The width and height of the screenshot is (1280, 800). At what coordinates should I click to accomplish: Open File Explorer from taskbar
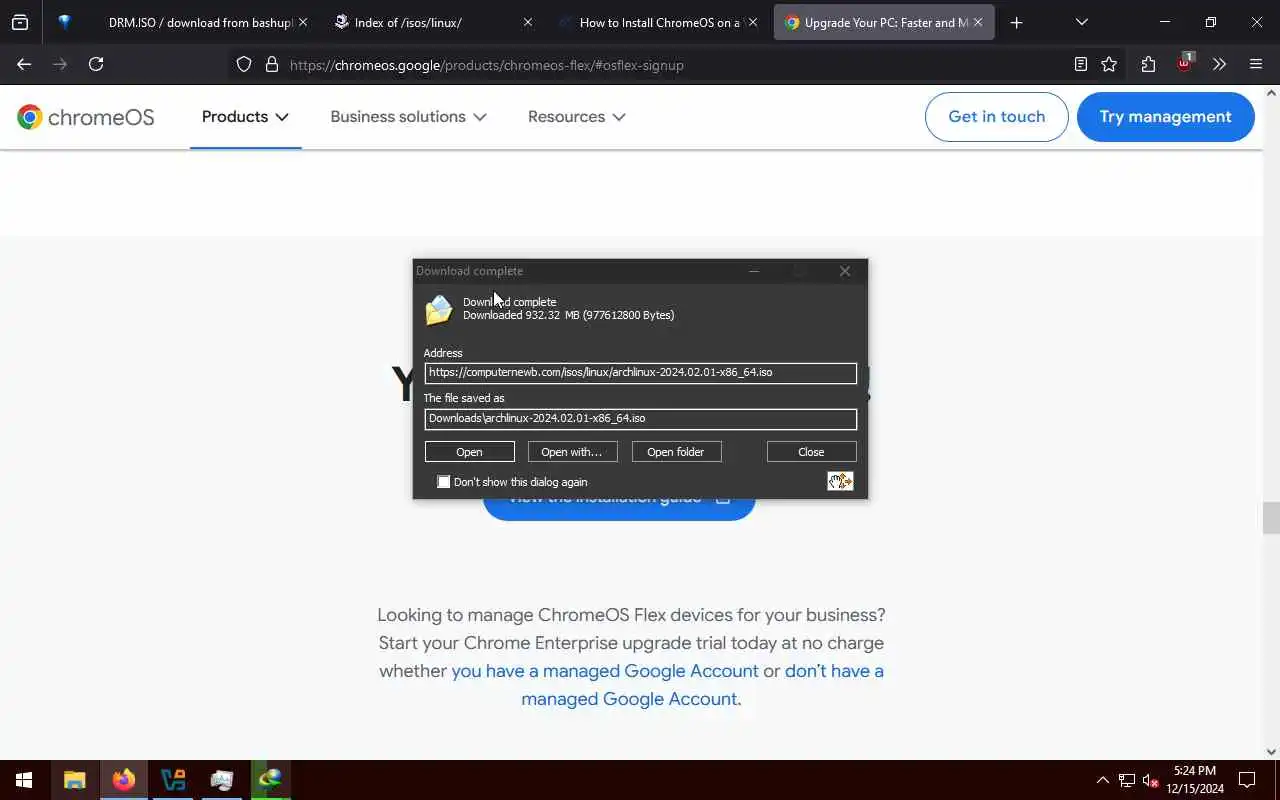pos(74,780)
